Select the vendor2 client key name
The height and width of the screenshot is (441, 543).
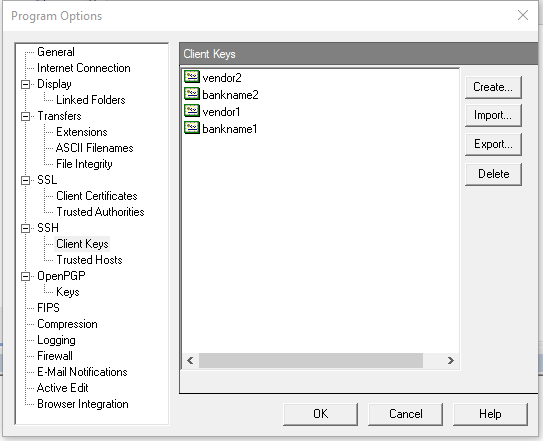click(x=222, y=78)
